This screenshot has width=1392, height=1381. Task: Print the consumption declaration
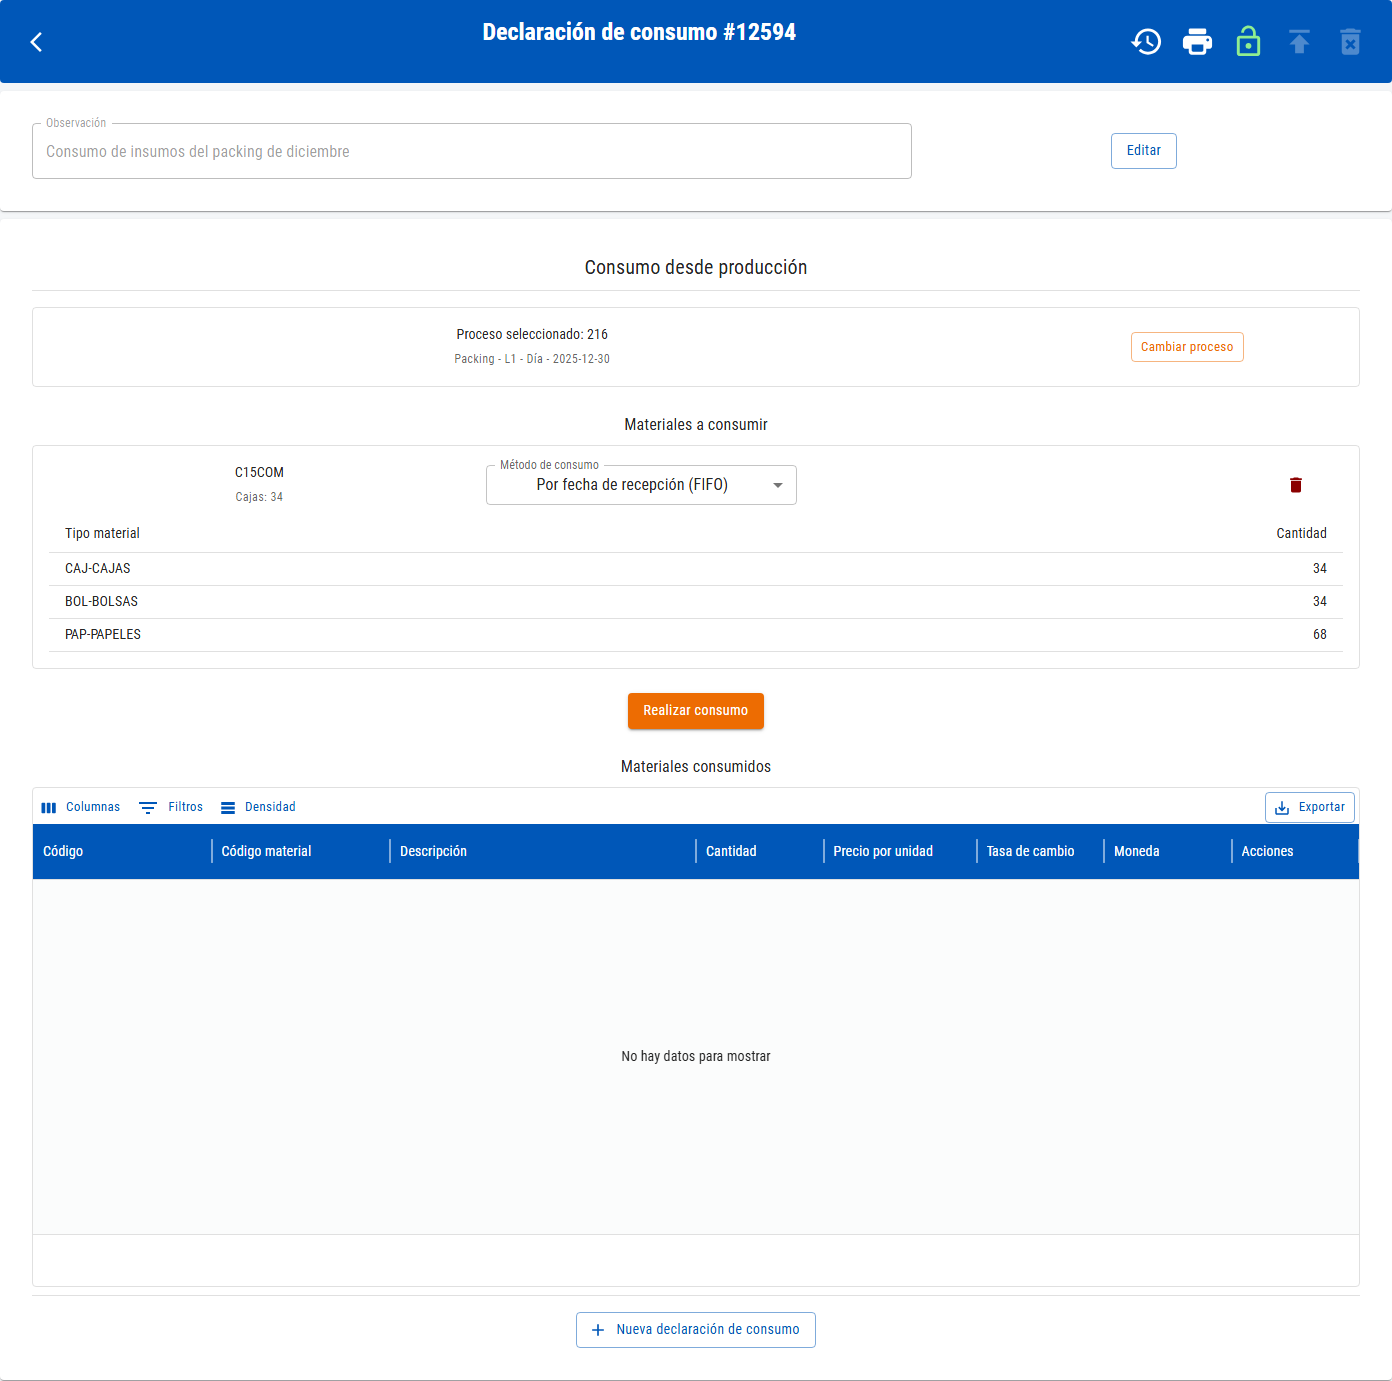1197,42
